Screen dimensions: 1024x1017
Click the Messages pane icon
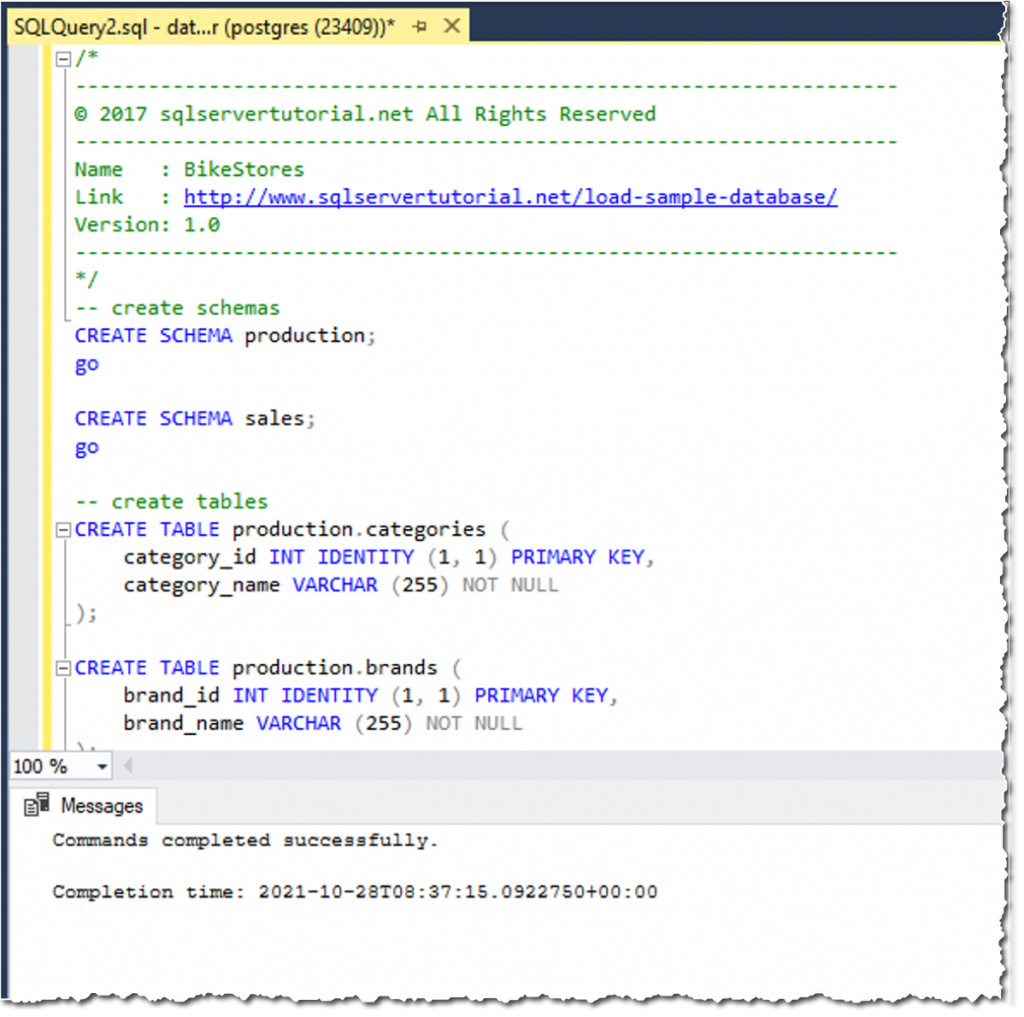pos(37,804)
